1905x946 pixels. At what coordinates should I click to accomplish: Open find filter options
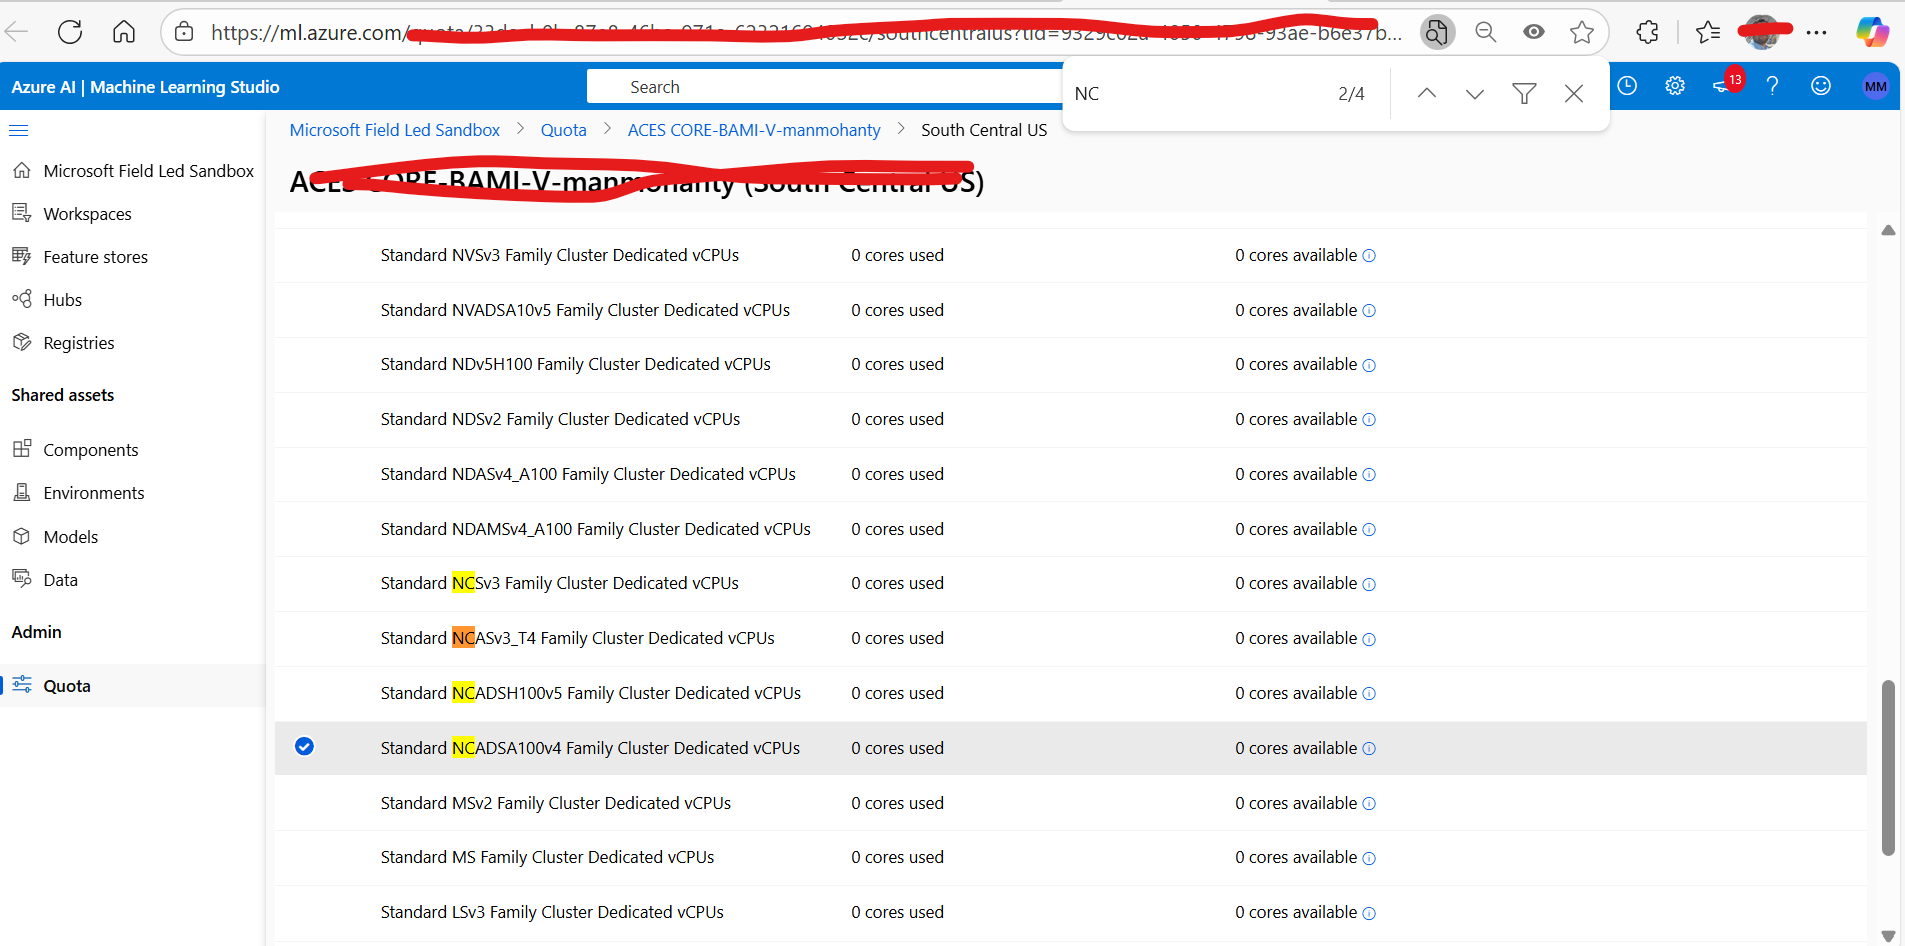coord(1524,93)
